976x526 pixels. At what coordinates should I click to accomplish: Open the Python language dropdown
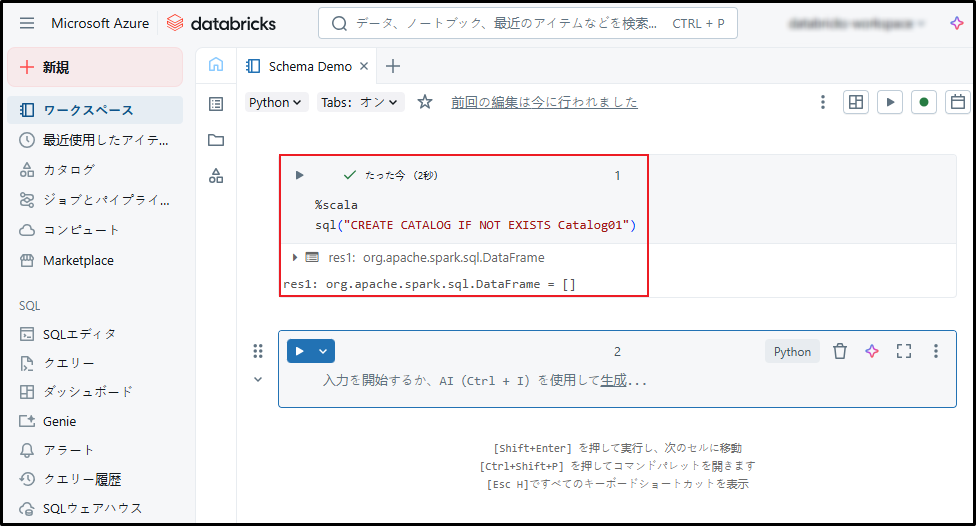(x=276, y=102)
